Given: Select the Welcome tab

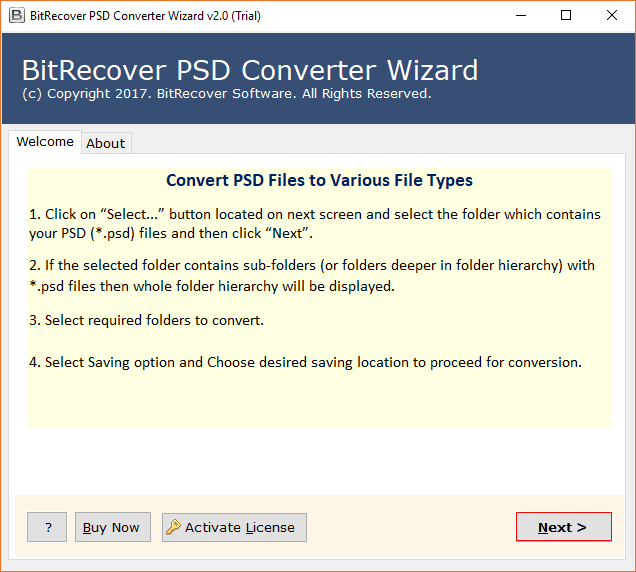Looking at the screenshot, I should point(45,142).
